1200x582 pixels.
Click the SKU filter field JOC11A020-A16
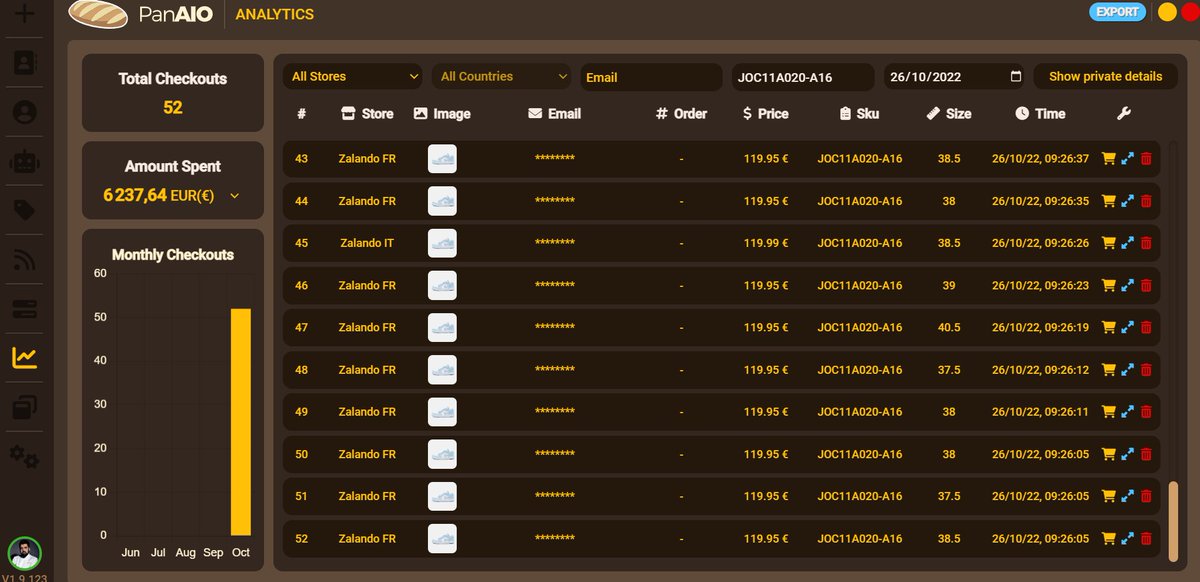click(802, 77)
